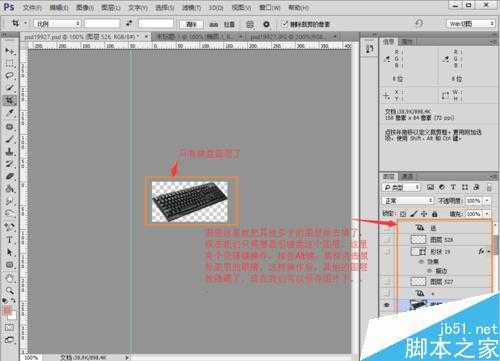Open the crop tool preset picker arrow

pos(26,23)
